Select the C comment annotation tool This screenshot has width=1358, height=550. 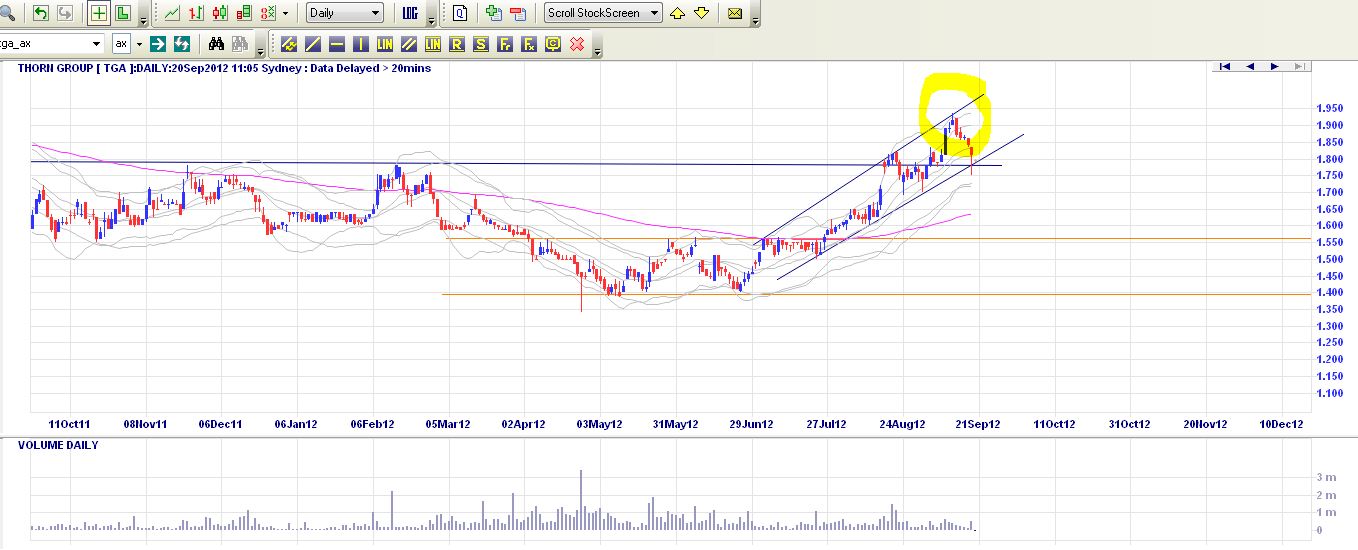[552, 44]
